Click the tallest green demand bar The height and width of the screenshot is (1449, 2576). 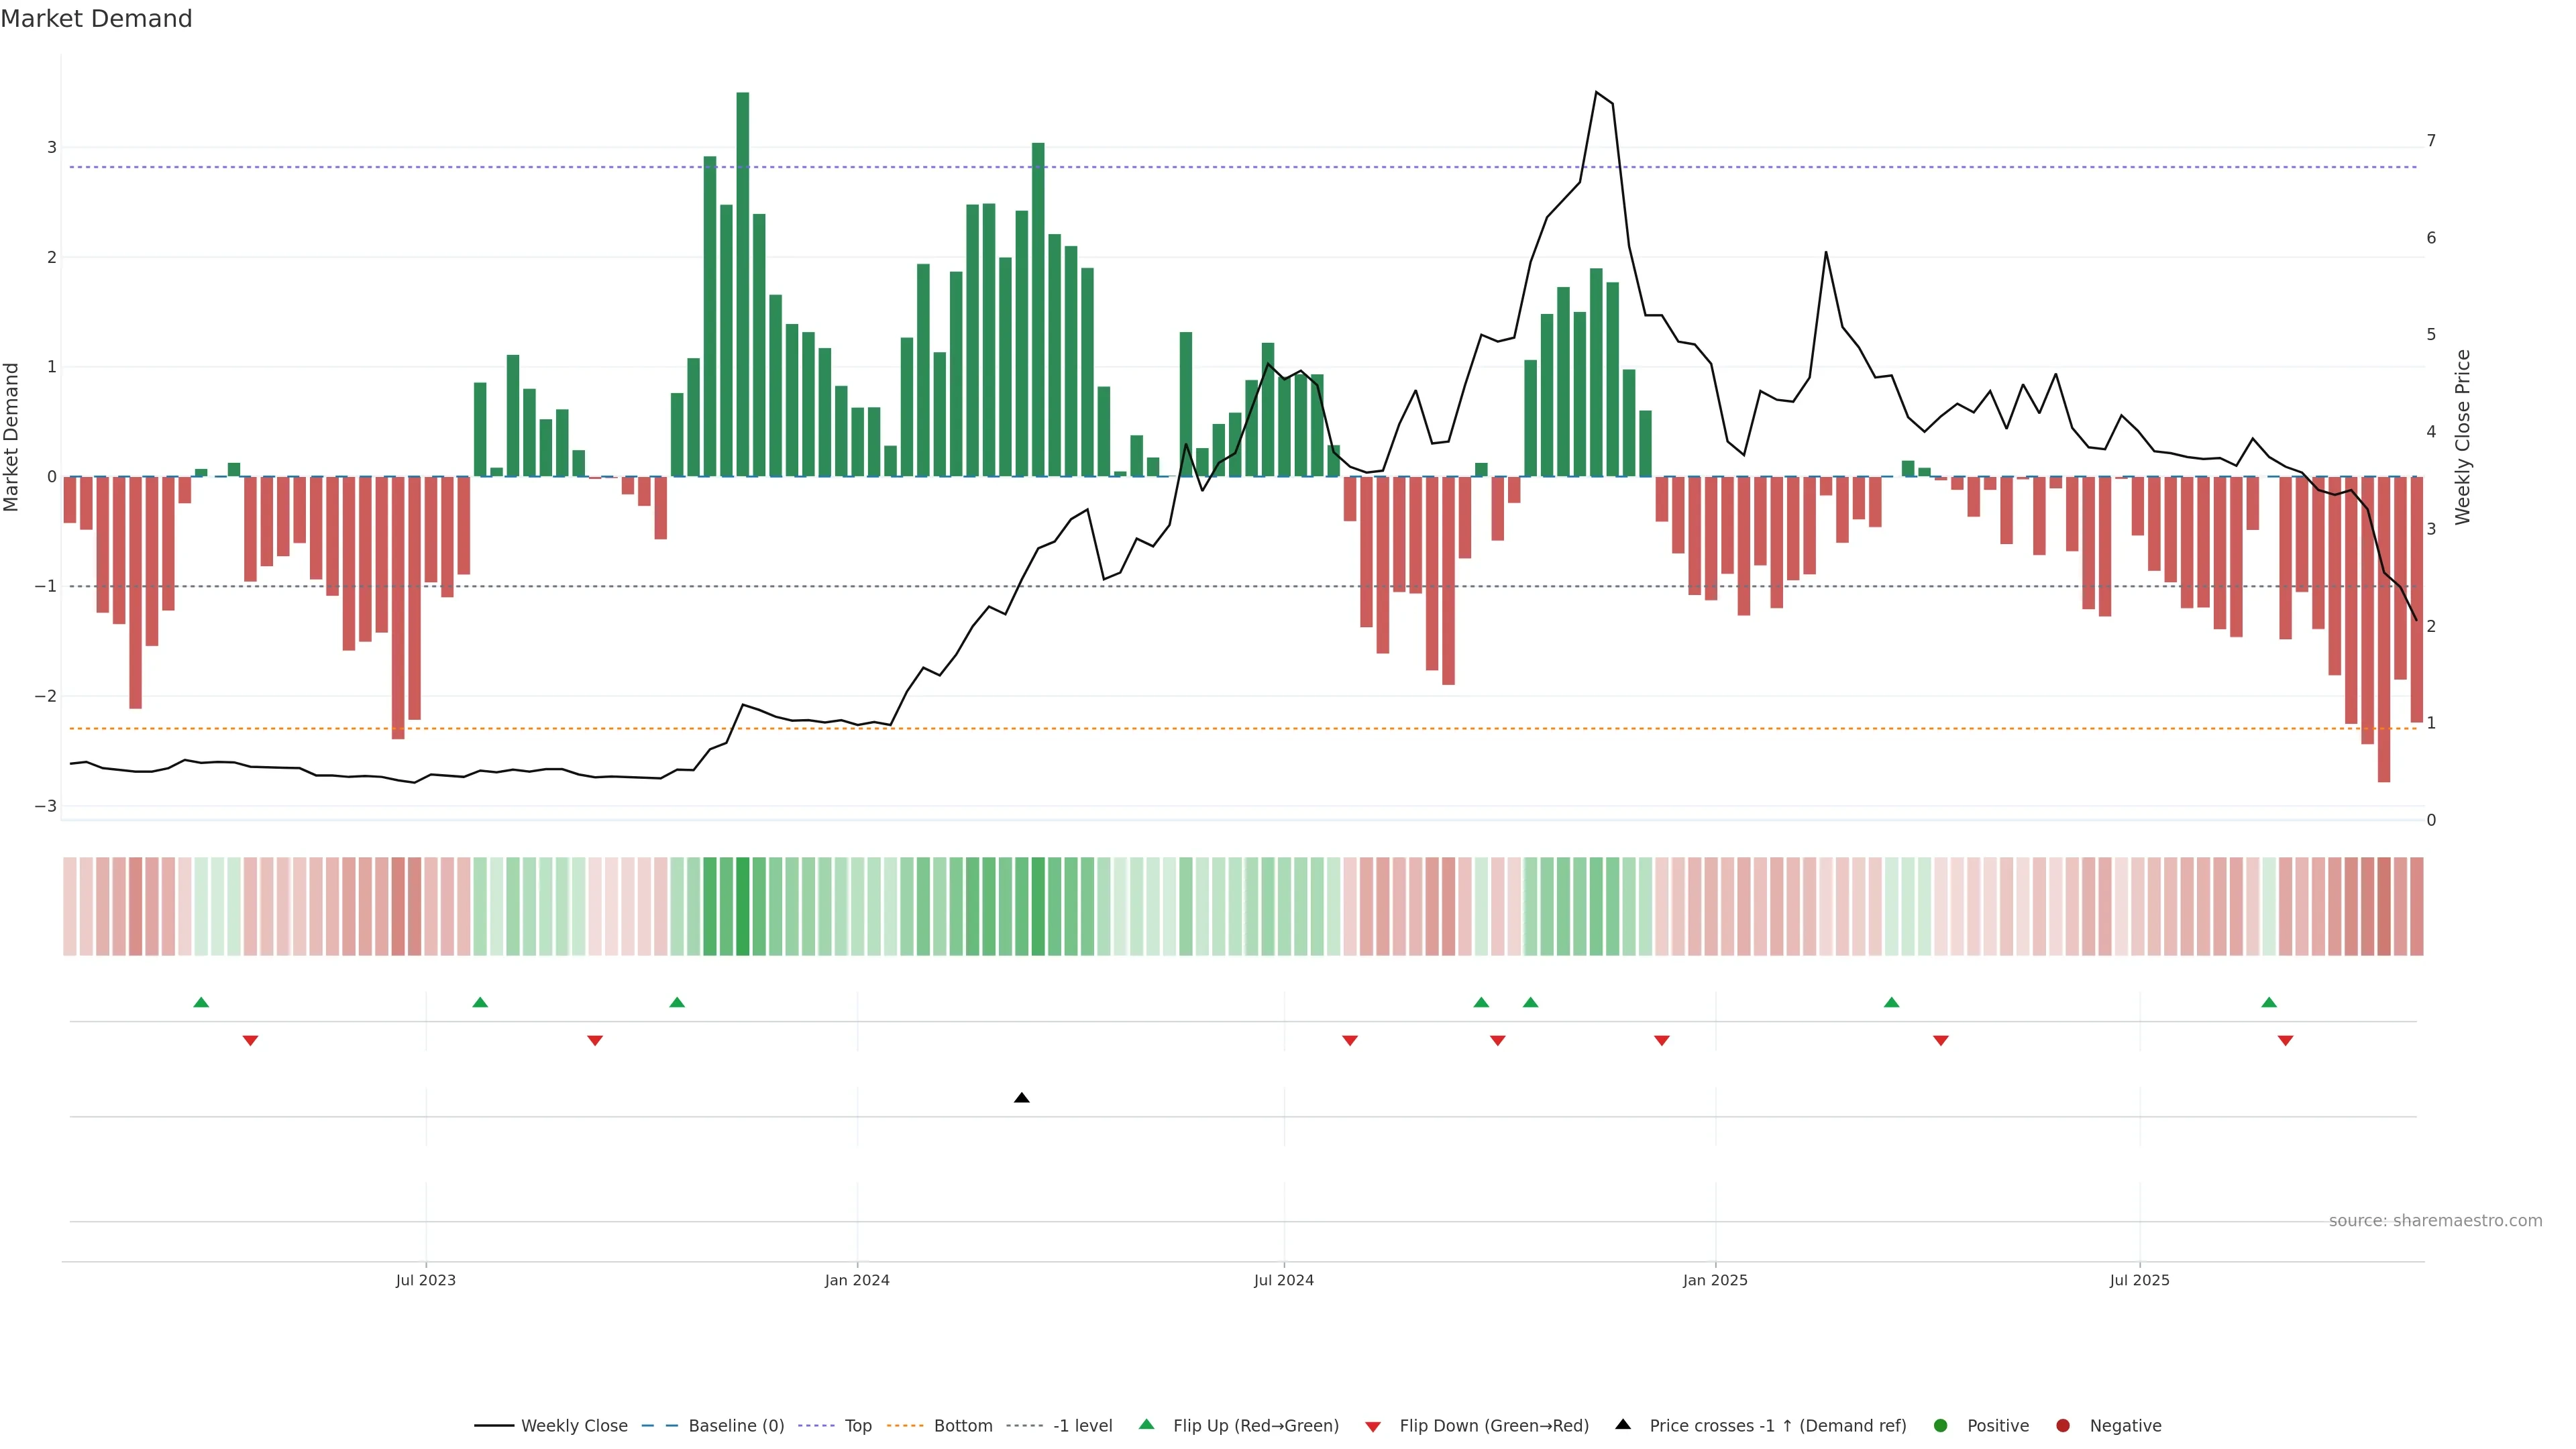[743, 285]
